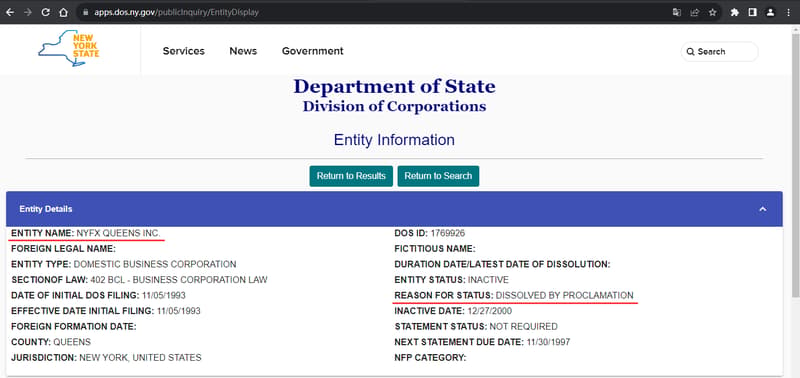Screen dimensions: 800x378
Task: Click Return to Search button
Action: pyautogui.click(x=438, y=176)
